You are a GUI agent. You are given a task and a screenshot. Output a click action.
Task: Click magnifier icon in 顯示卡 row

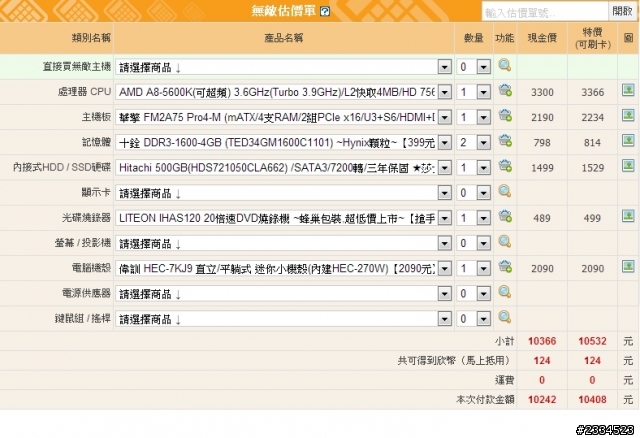tap(505, 191)
